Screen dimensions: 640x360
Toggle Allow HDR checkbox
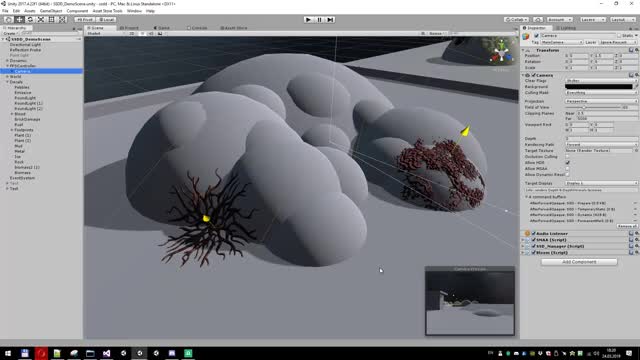567,162
